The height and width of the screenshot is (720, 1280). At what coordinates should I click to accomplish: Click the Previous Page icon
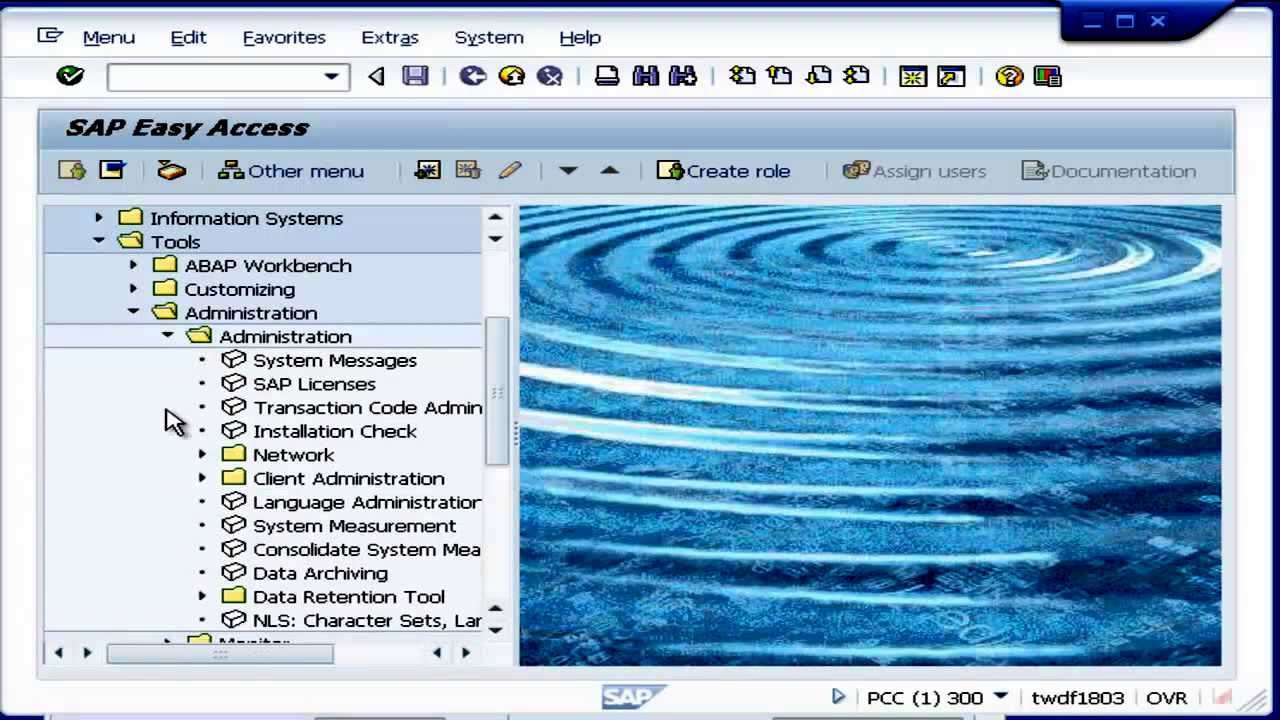[779, 76]
